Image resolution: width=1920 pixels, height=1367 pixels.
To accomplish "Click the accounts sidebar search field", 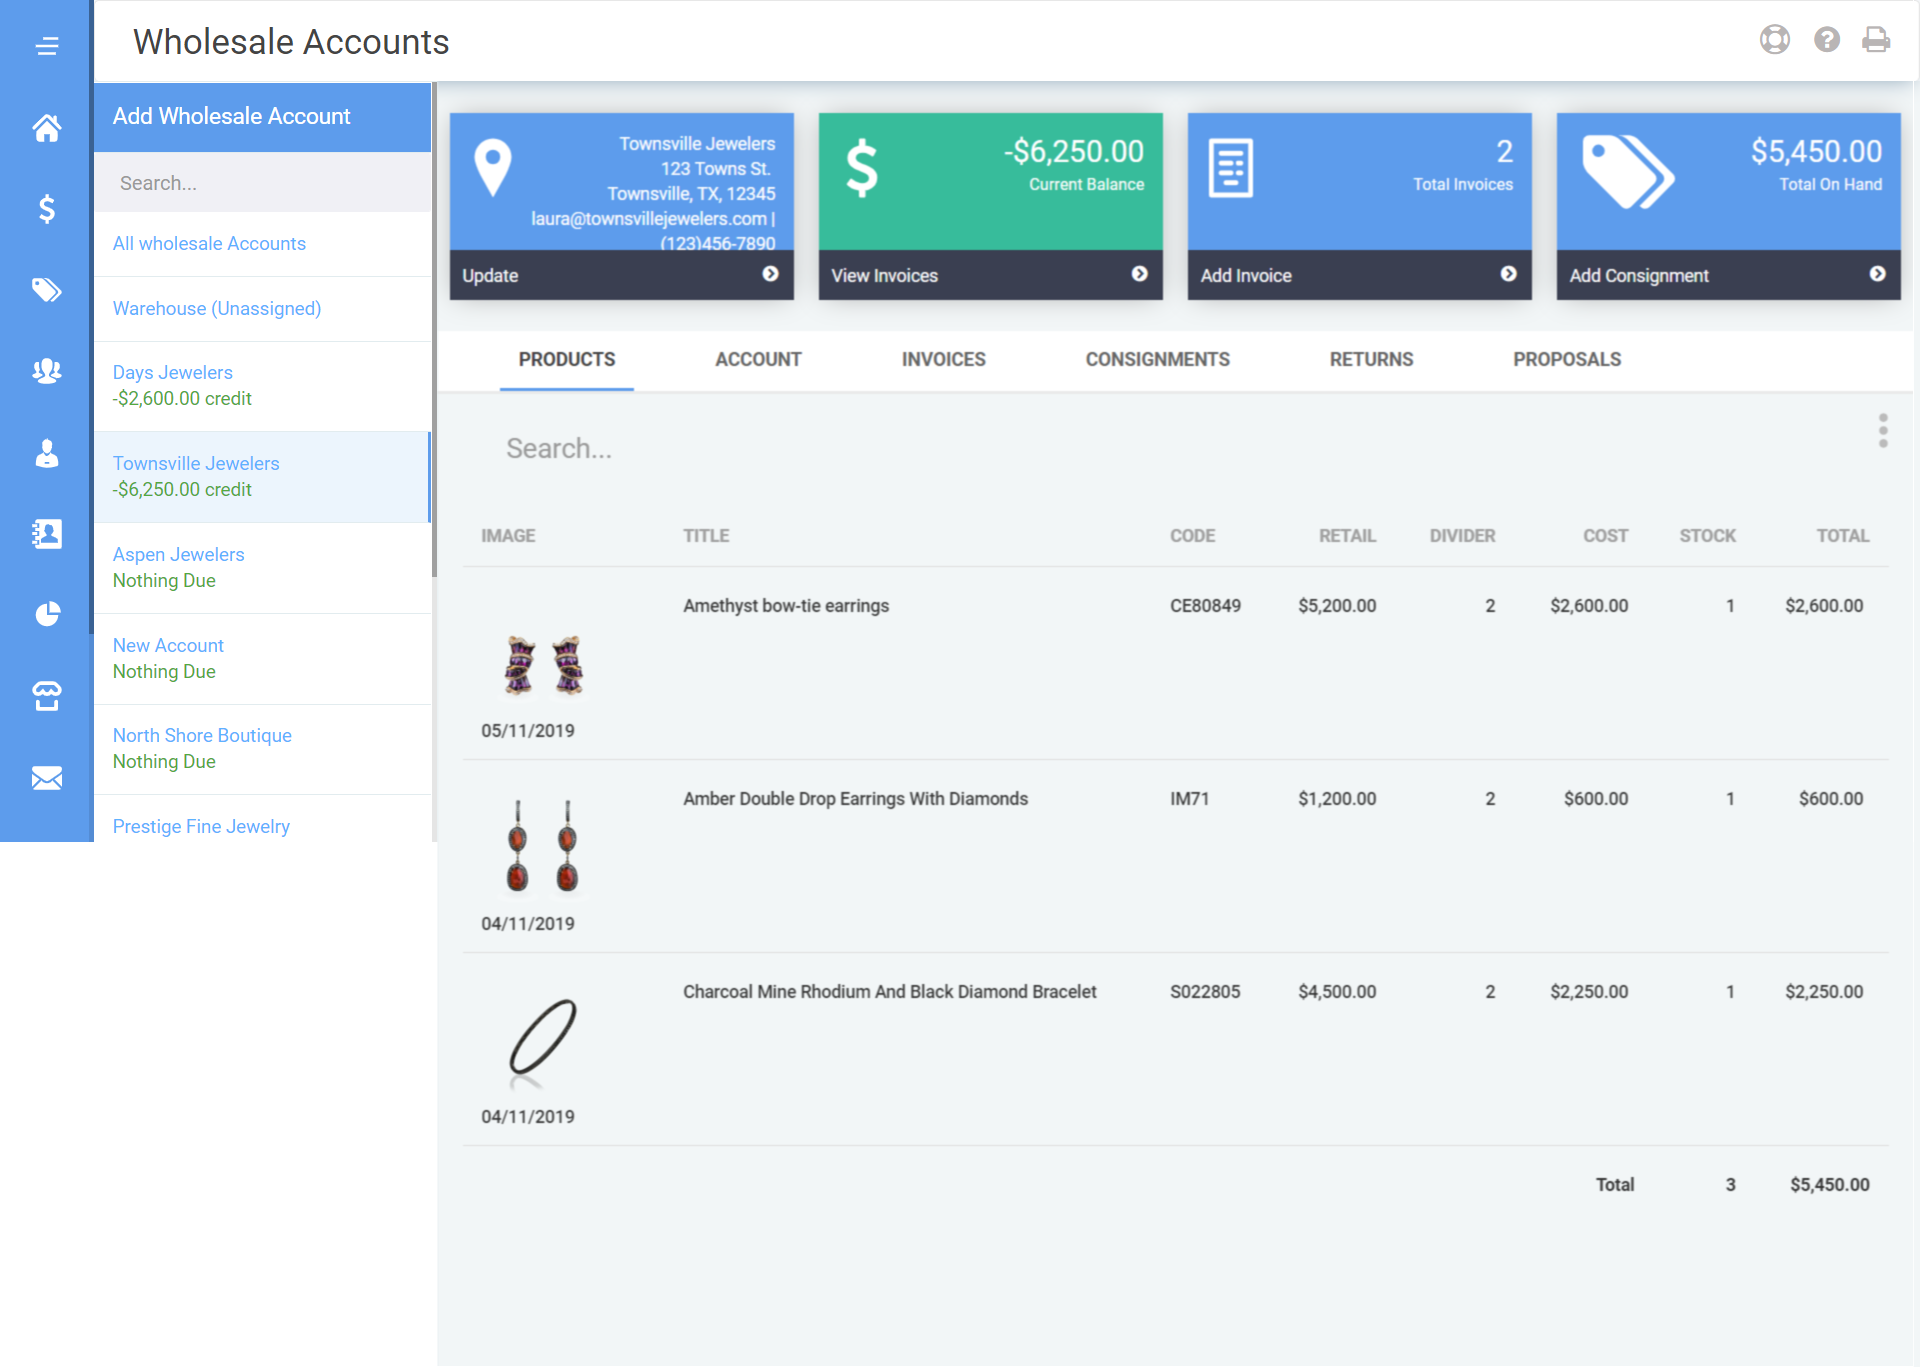I will pos(262,183).
